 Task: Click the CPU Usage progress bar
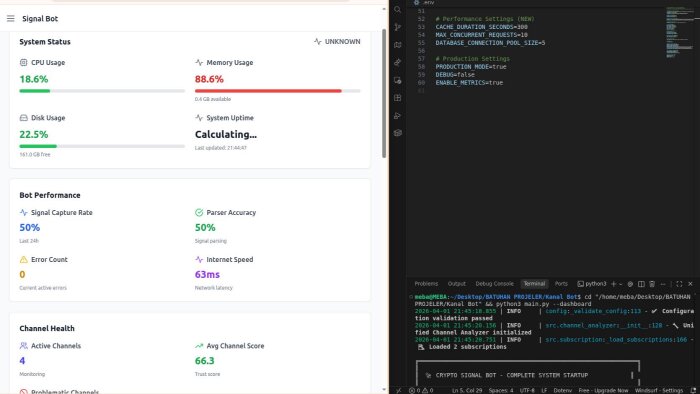tap(102, 91)
